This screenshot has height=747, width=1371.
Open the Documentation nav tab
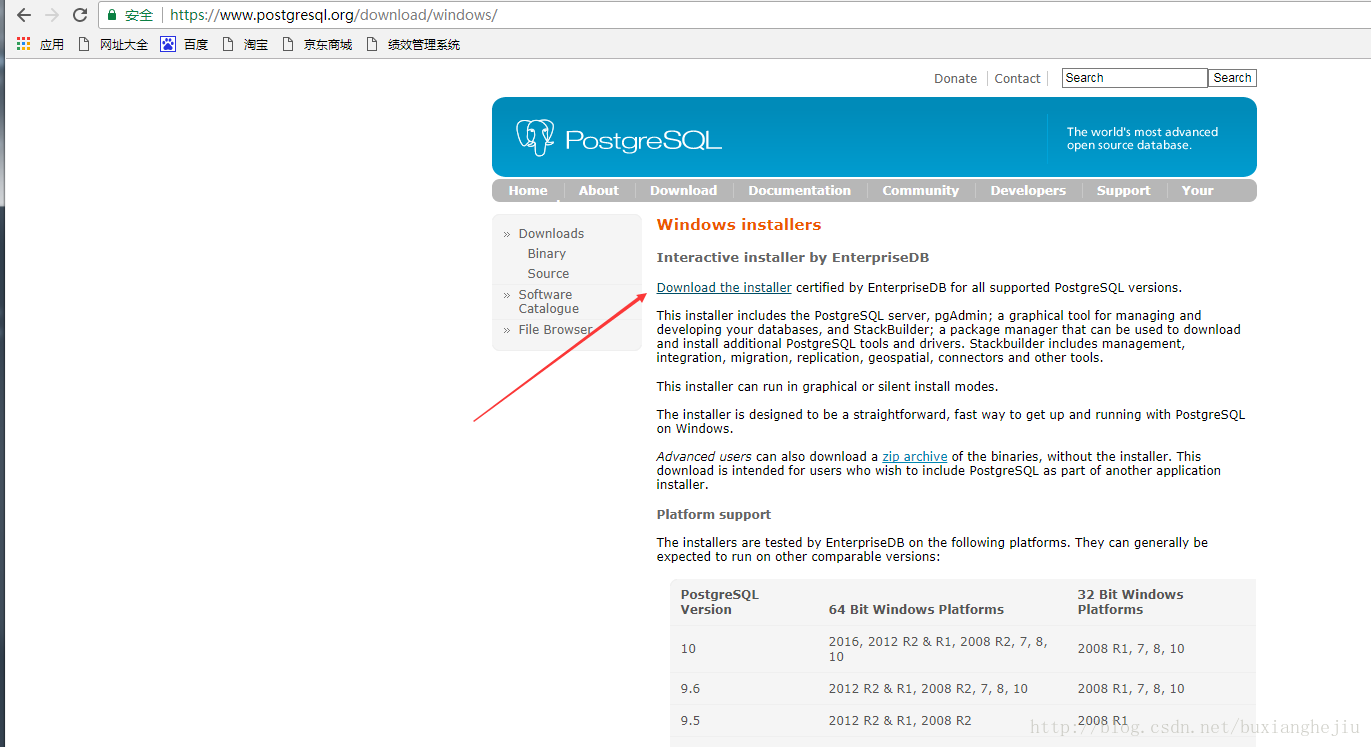click(799, 190)
